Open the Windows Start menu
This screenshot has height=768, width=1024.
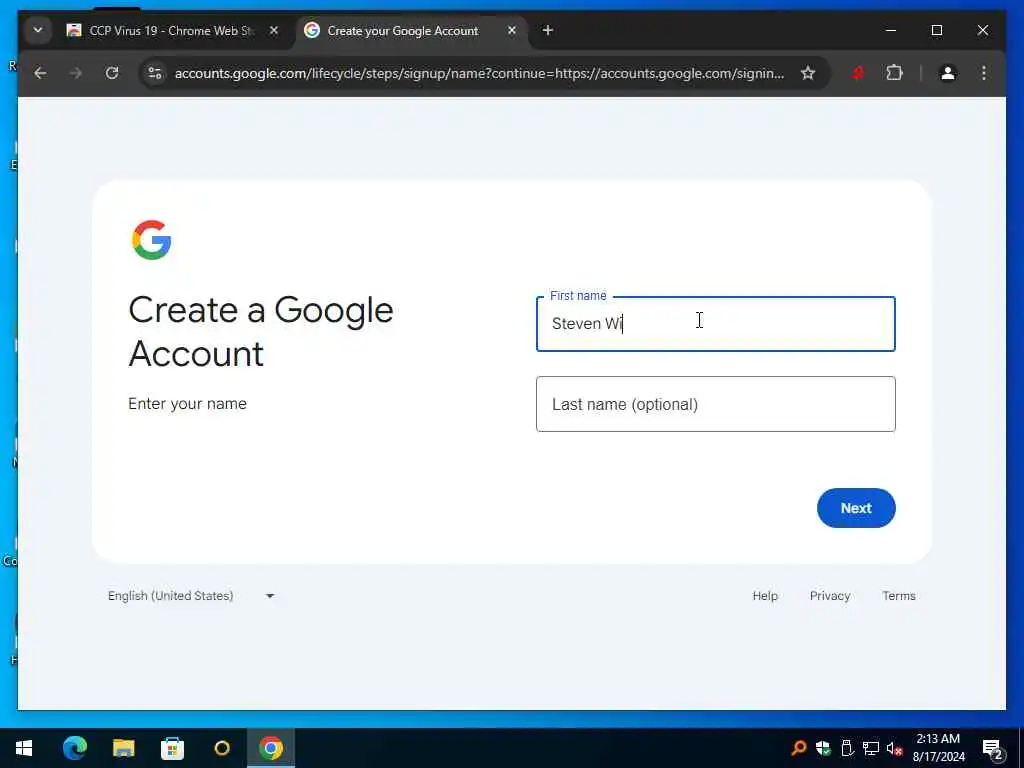24,748
